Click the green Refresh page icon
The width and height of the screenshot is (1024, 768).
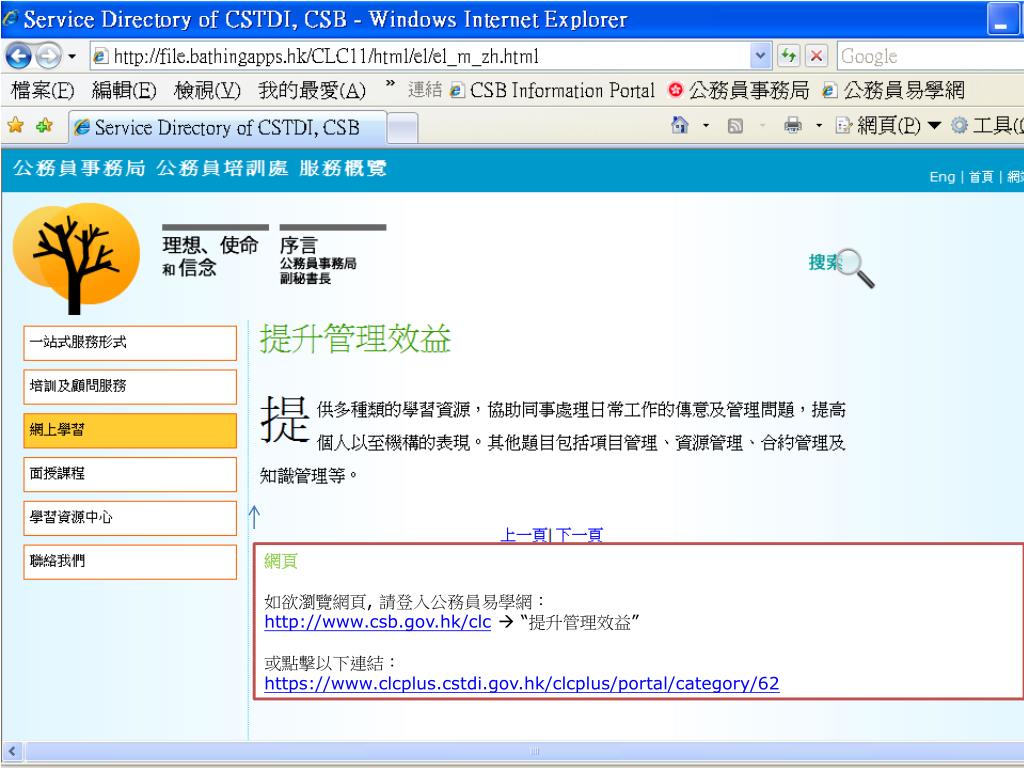[789, 56]
